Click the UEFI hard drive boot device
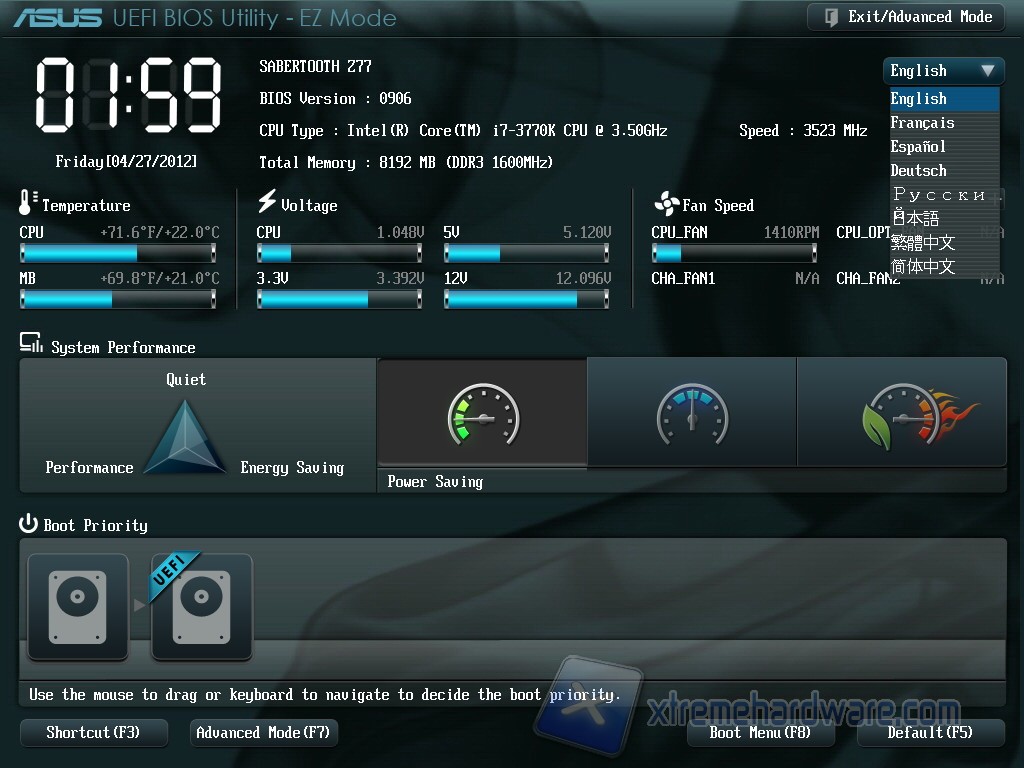 pos(201,607)
